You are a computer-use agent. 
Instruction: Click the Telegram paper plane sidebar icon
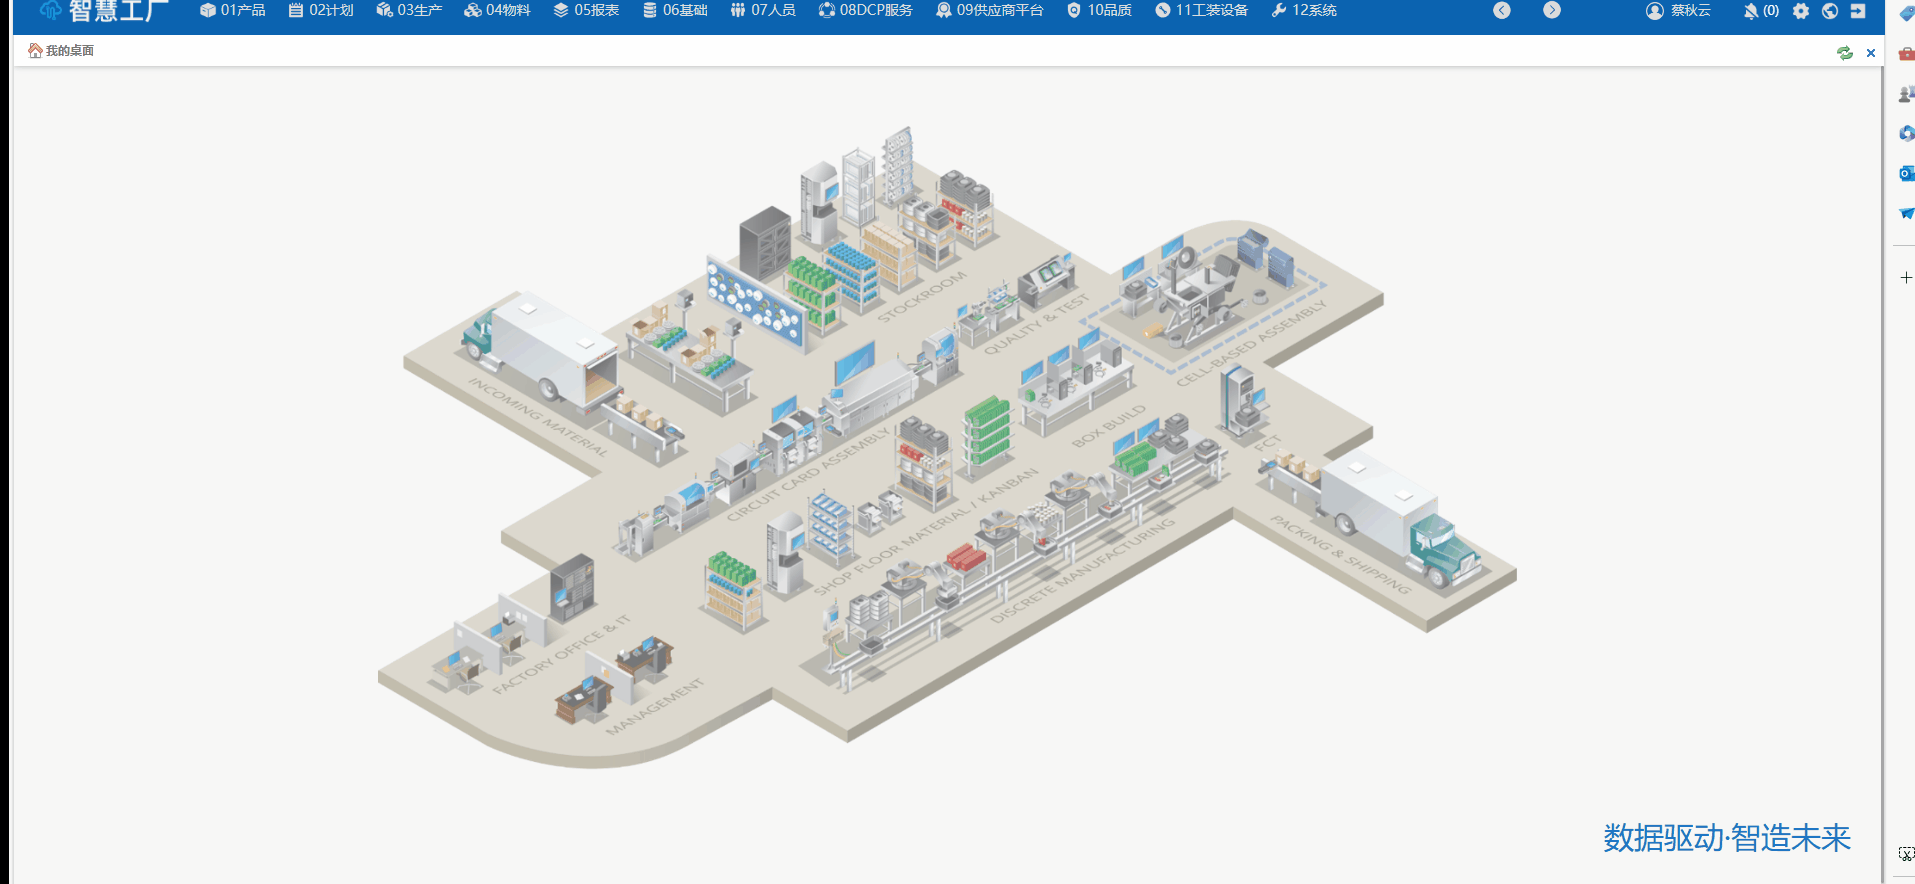pos(1906,213)
